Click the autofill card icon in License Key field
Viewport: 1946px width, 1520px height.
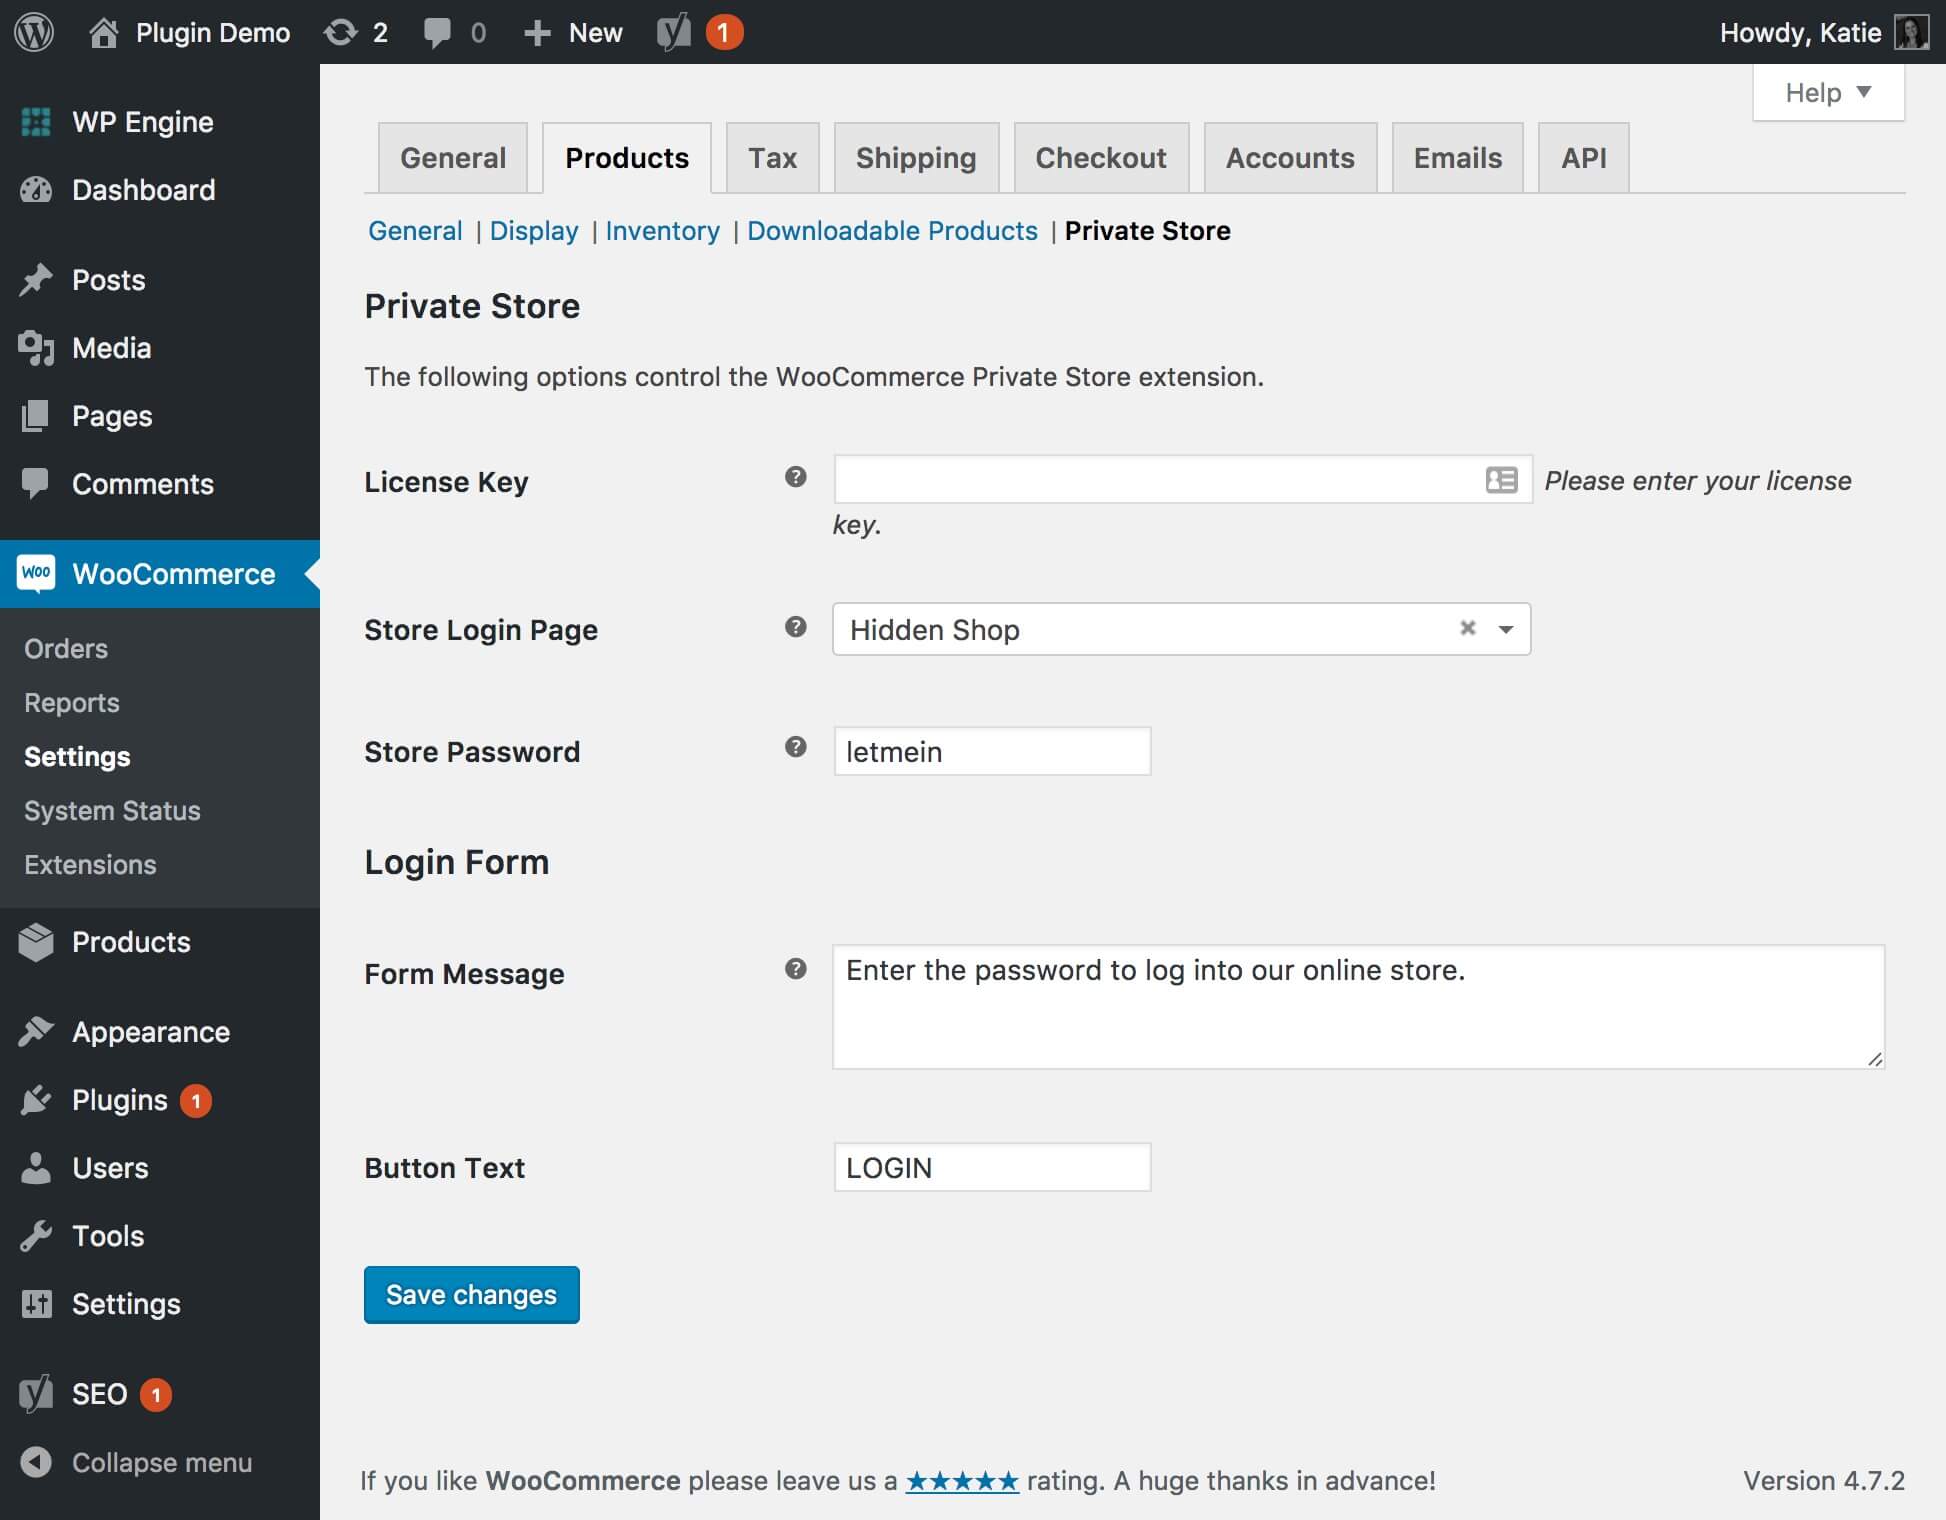click(x=1501, y=480)
